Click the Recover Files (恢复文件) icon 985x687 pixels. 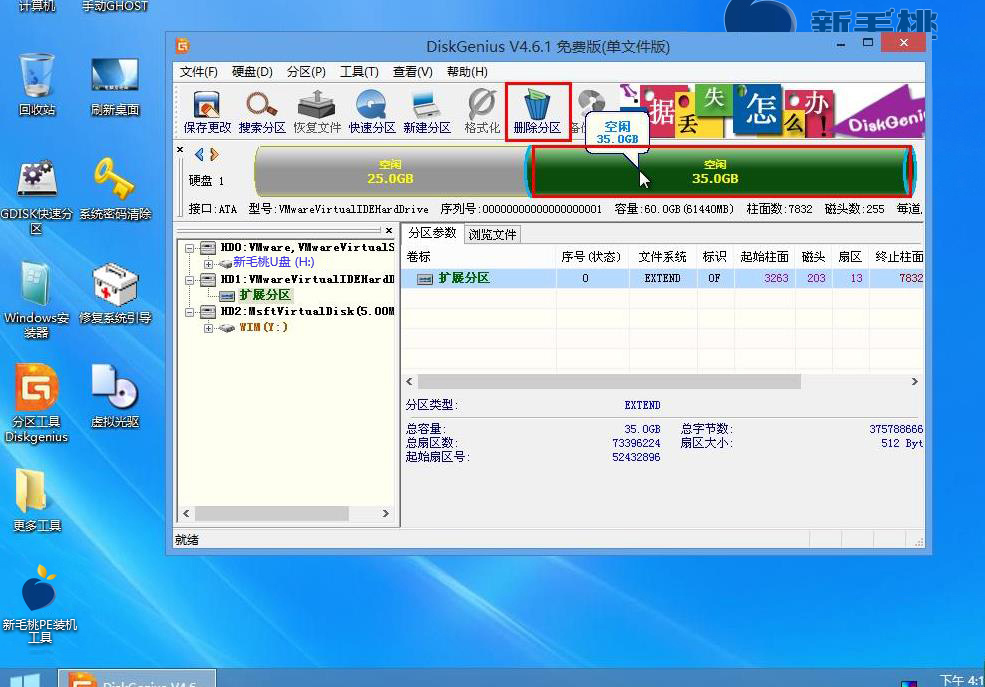317,112
